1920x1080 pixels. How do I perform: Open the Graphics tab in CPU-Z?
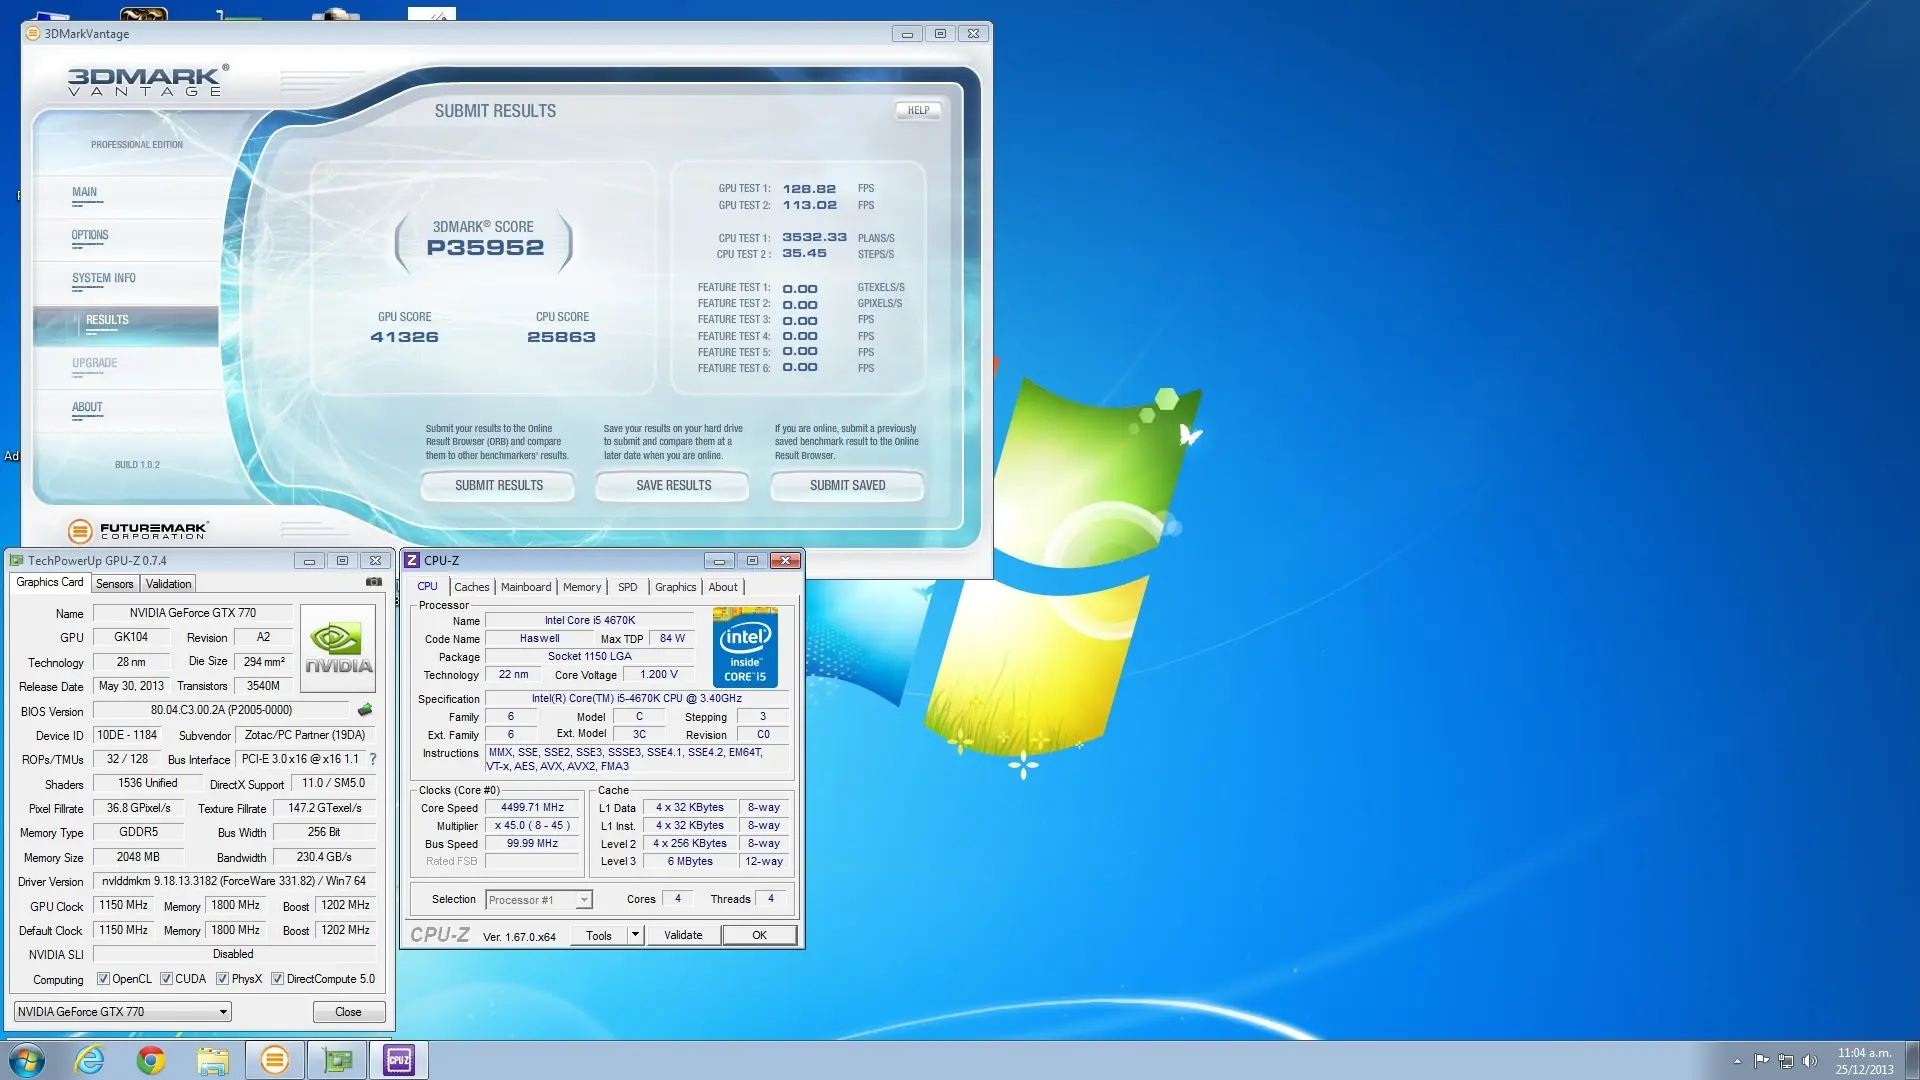point(676,587)
